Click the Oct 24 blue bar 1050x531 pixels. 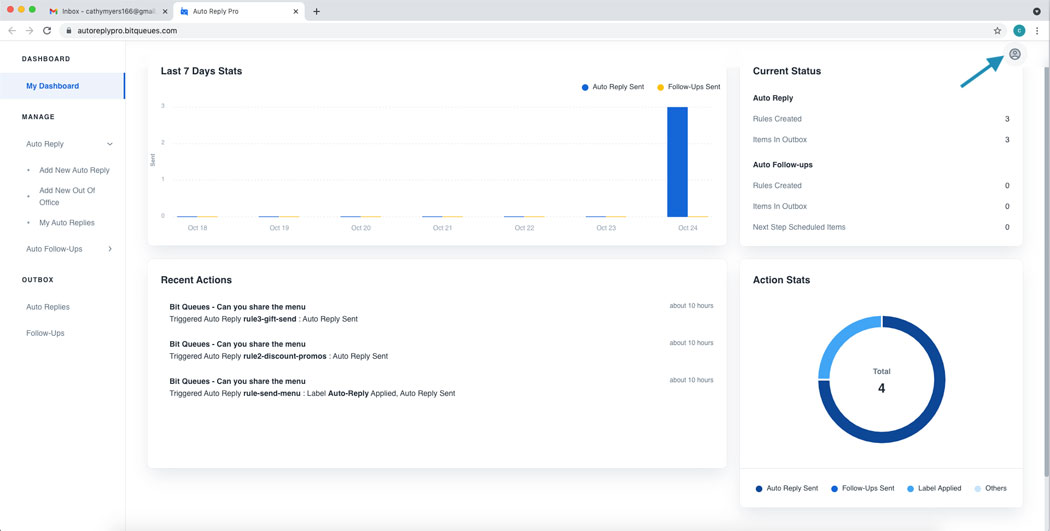point(677,161)
